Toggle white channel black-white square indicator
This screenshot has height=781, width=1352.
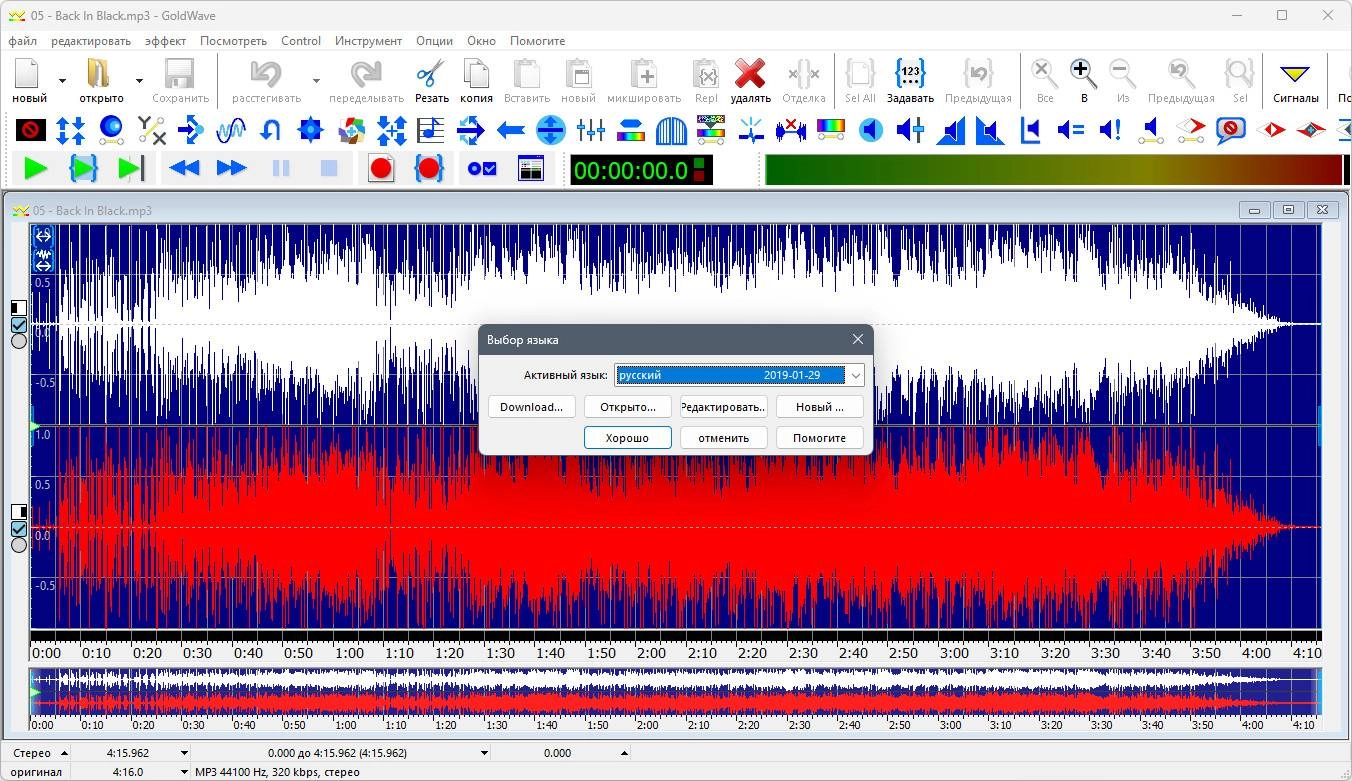coord(19,308)
